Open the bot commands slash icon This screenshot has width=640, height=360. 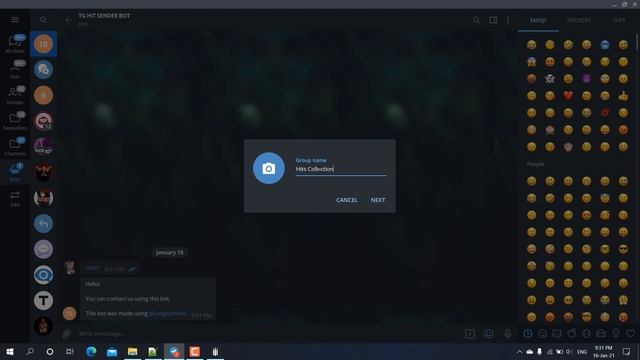pos(470,334)
